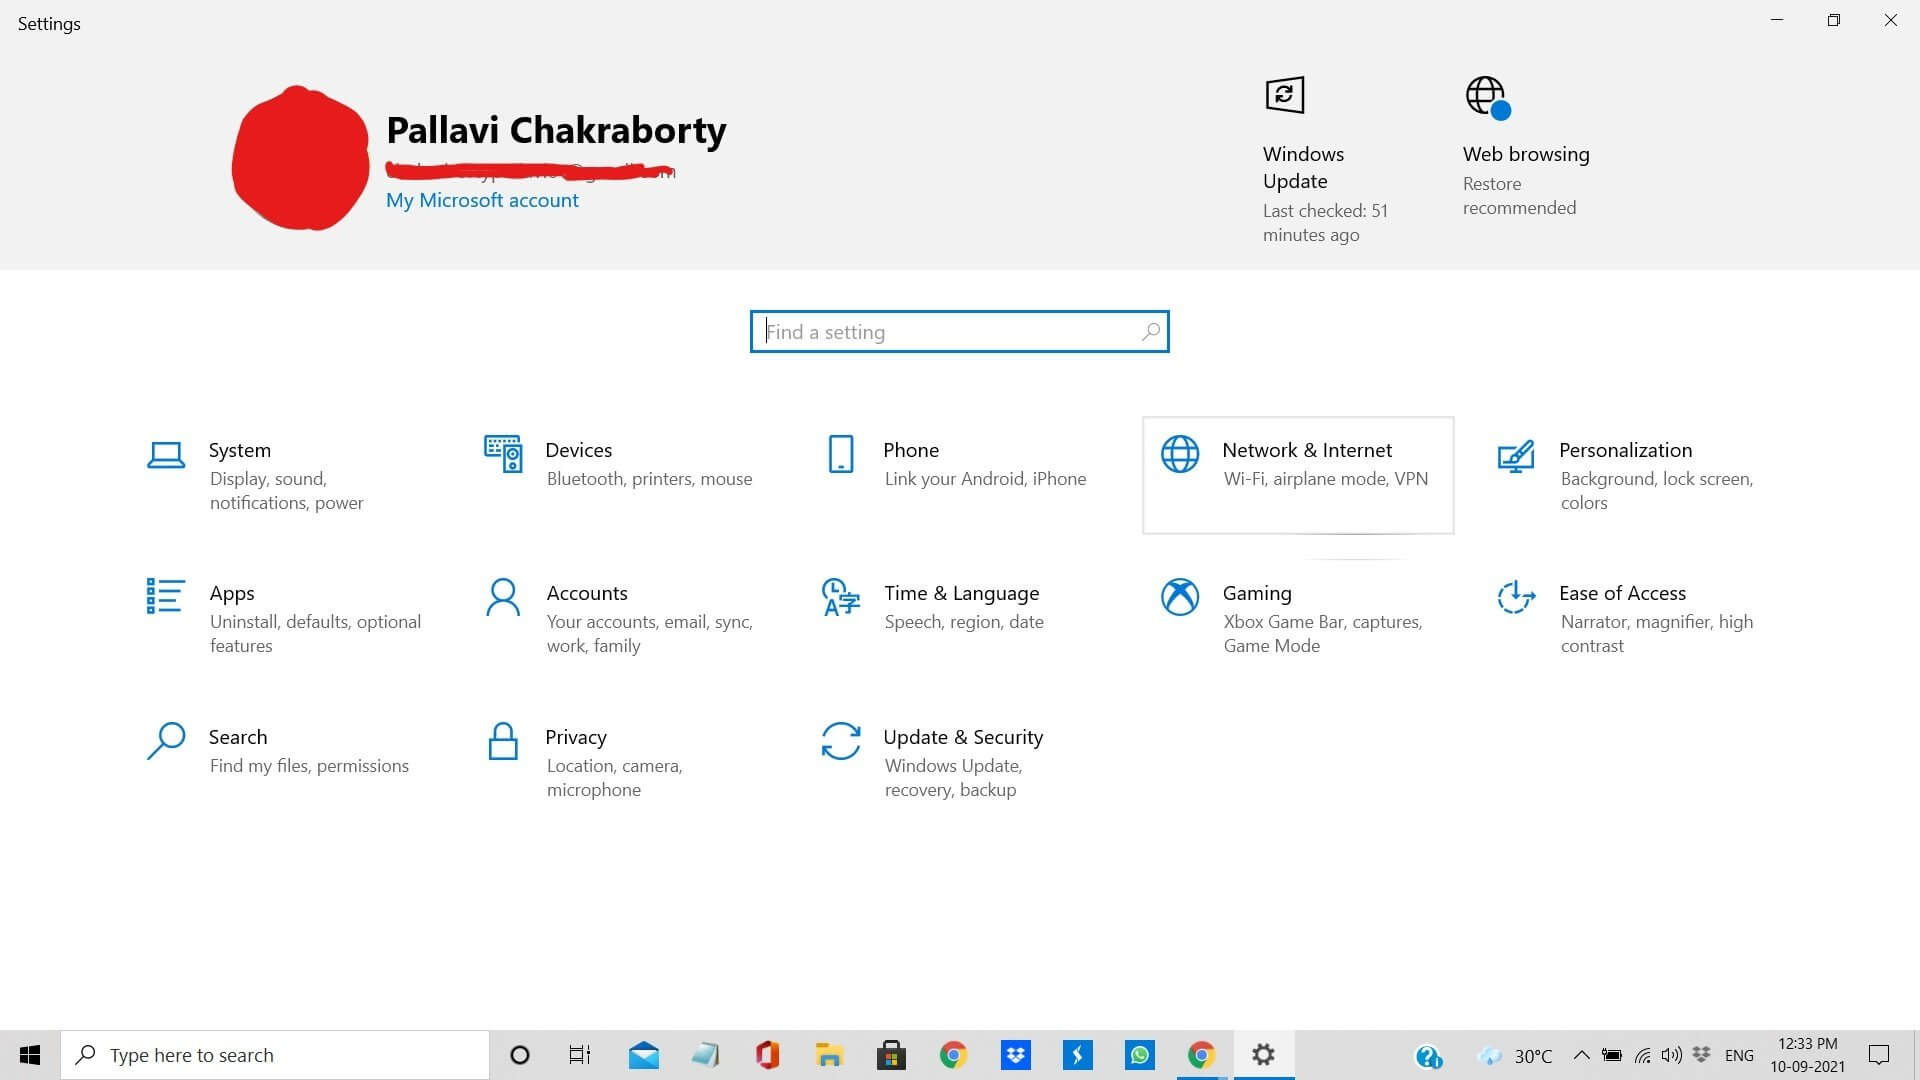Open Network & Internet globe icon
The height and width of the screenshot is (1080, 1920).
click(x=1180, y=454)
